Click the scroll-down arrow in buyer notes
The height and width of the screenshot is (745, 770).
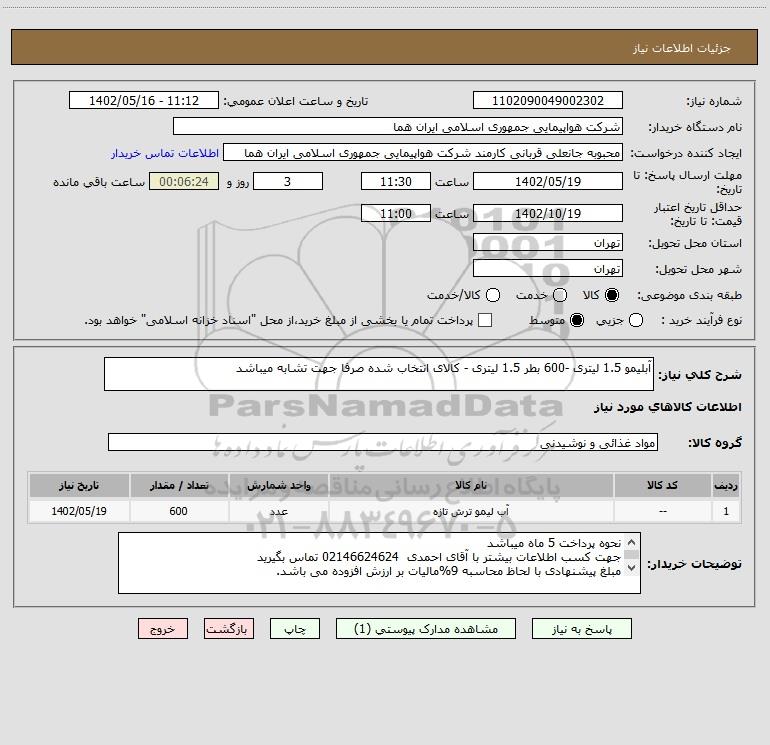[632, 569]
